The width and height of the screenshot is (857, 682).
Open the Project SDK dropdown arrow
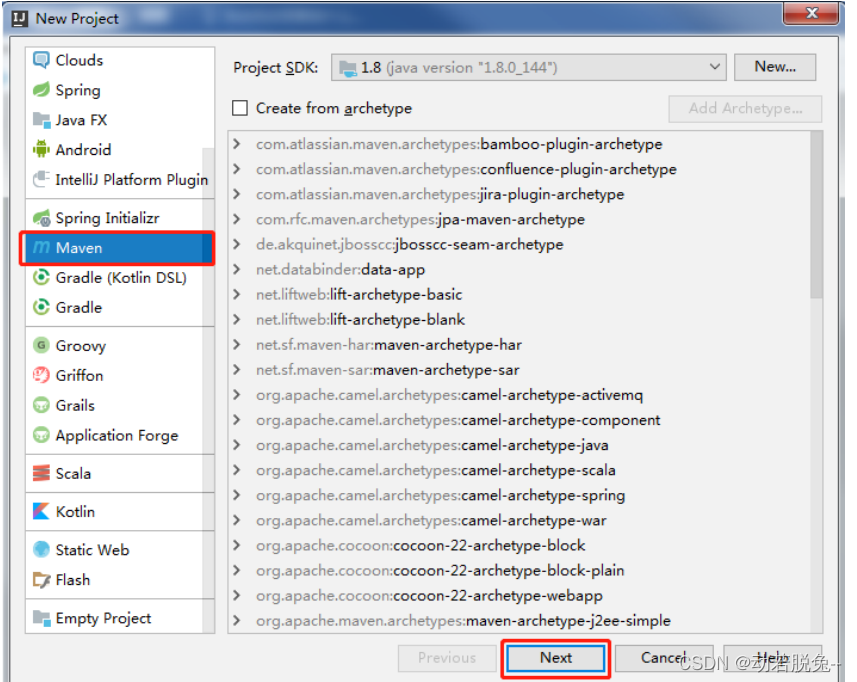click(x=714, y=67)
